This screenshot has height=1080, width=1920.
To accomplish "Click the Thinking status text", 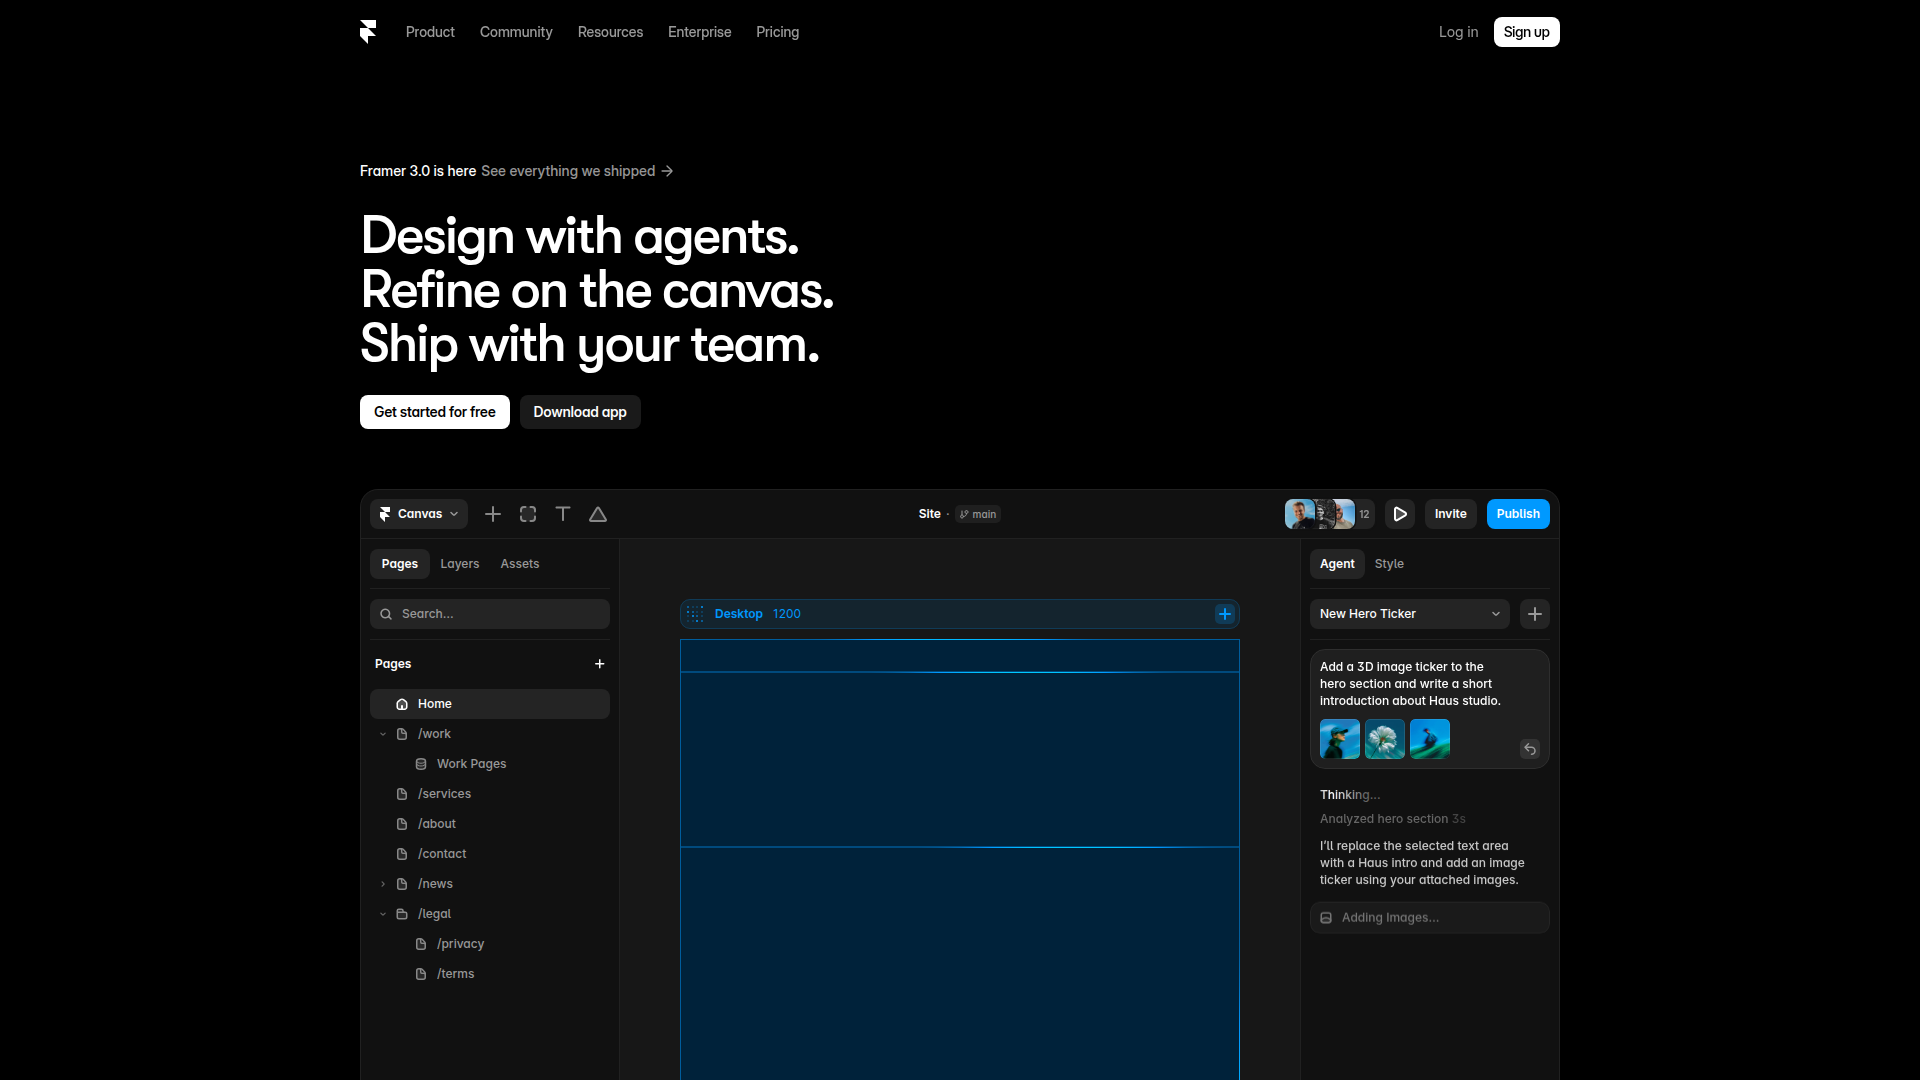I will [x=1349, y=795].
